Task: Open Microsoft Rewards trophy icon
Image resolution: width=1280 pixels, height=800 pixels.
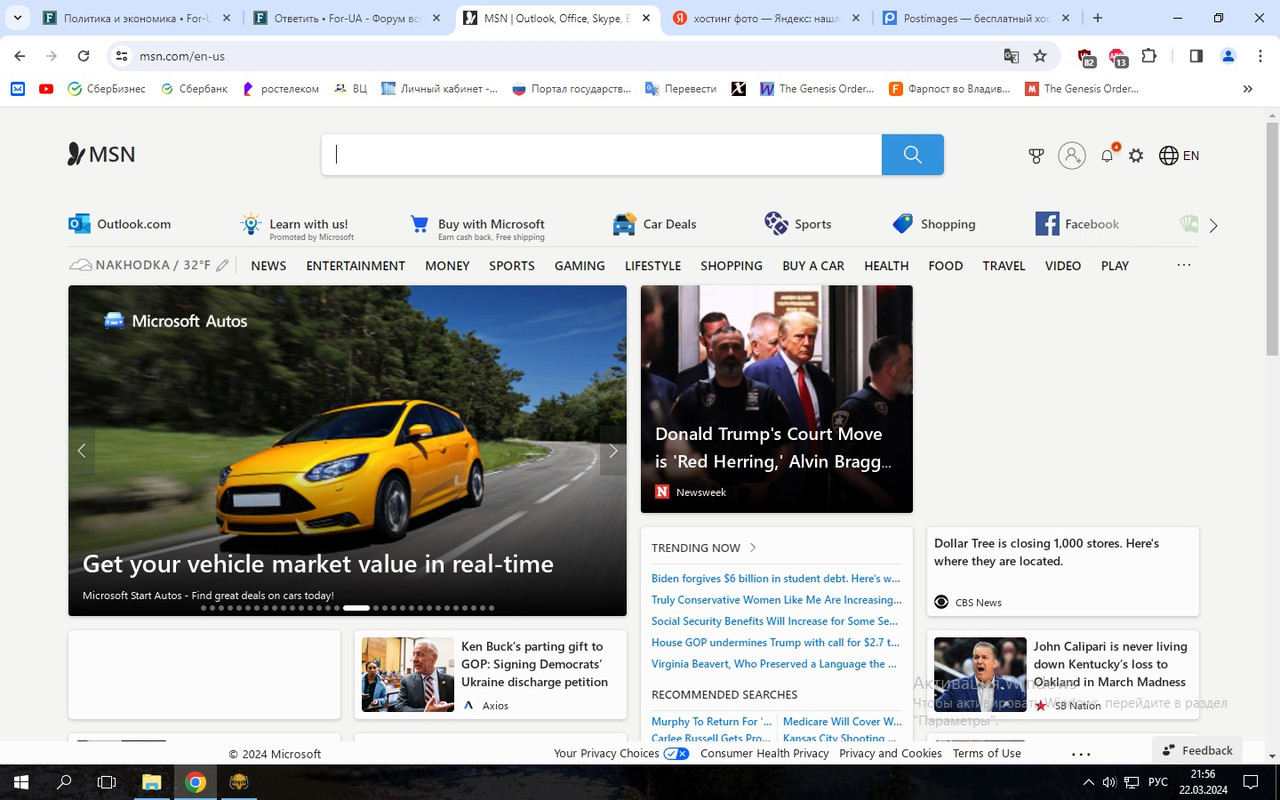Action: (x=1036, y=155)
